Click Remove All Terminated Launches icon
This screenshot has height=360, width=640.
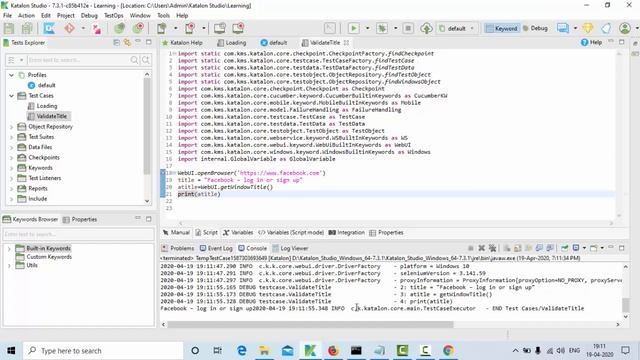[493, 248]
